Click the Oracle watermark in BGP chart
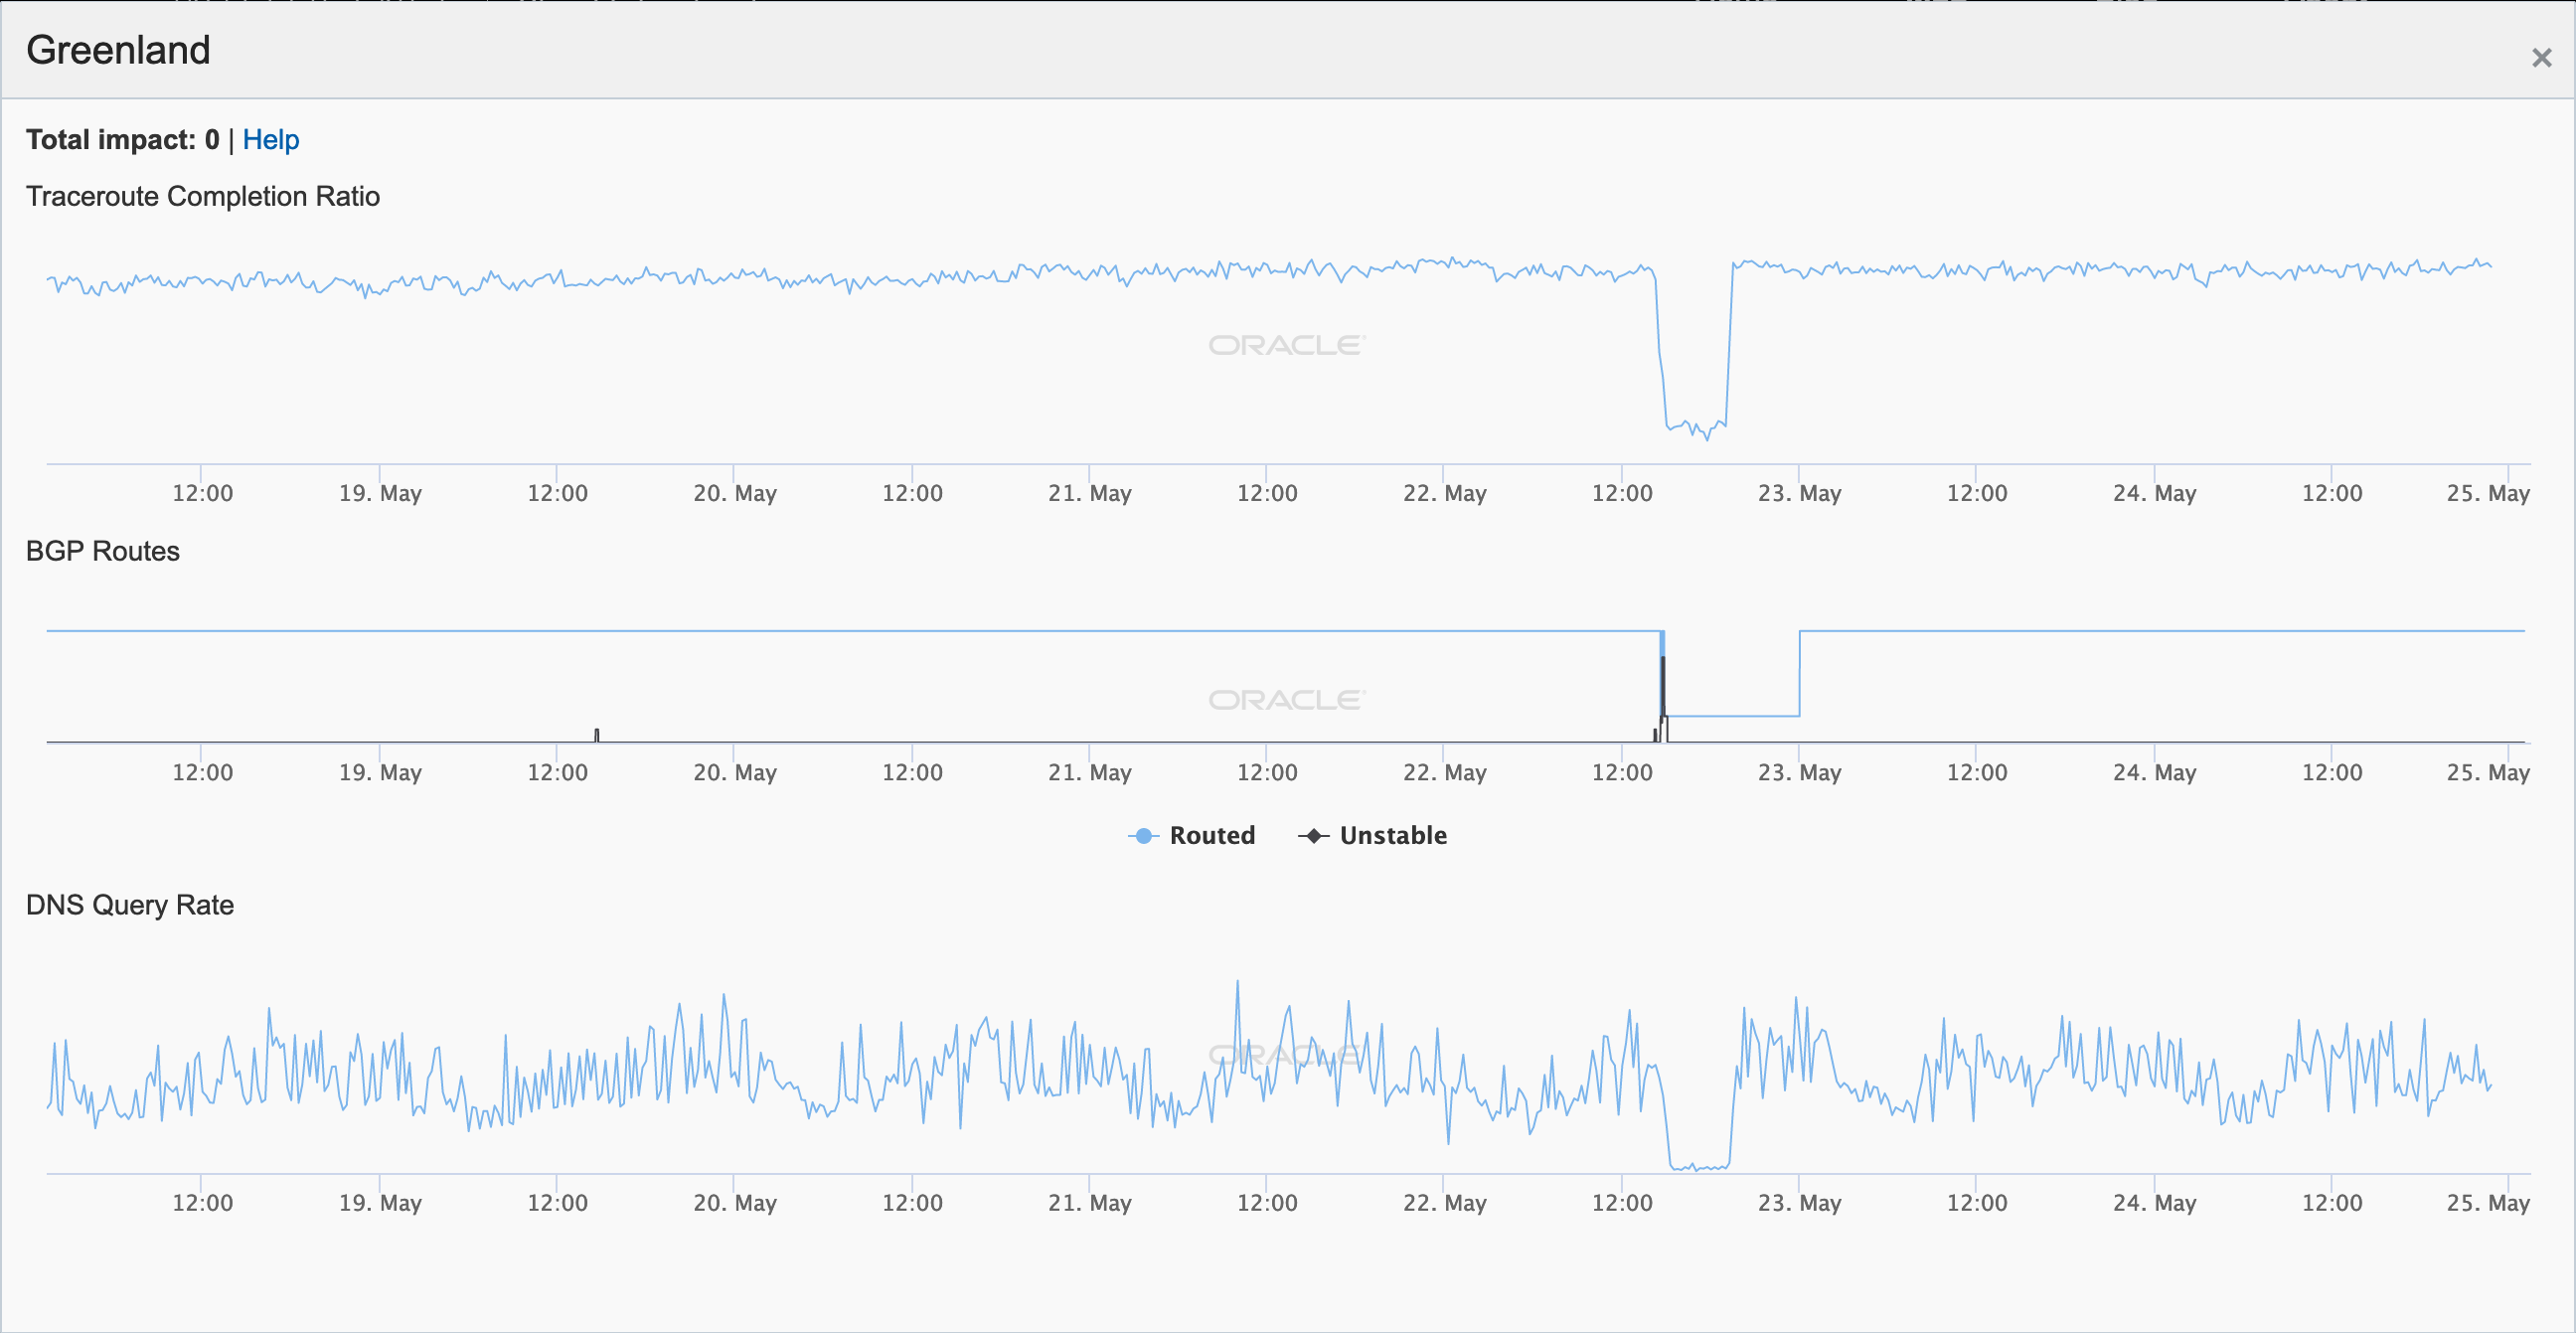Image resolution: width=2576 pixels, height=1333 pixels. (x=1286, y=700)
